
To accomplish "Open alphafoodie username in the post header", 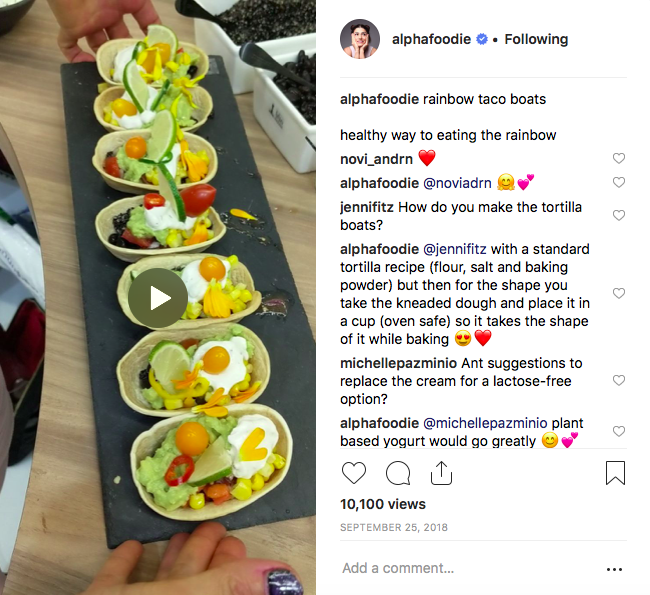I will pos(431,39).
